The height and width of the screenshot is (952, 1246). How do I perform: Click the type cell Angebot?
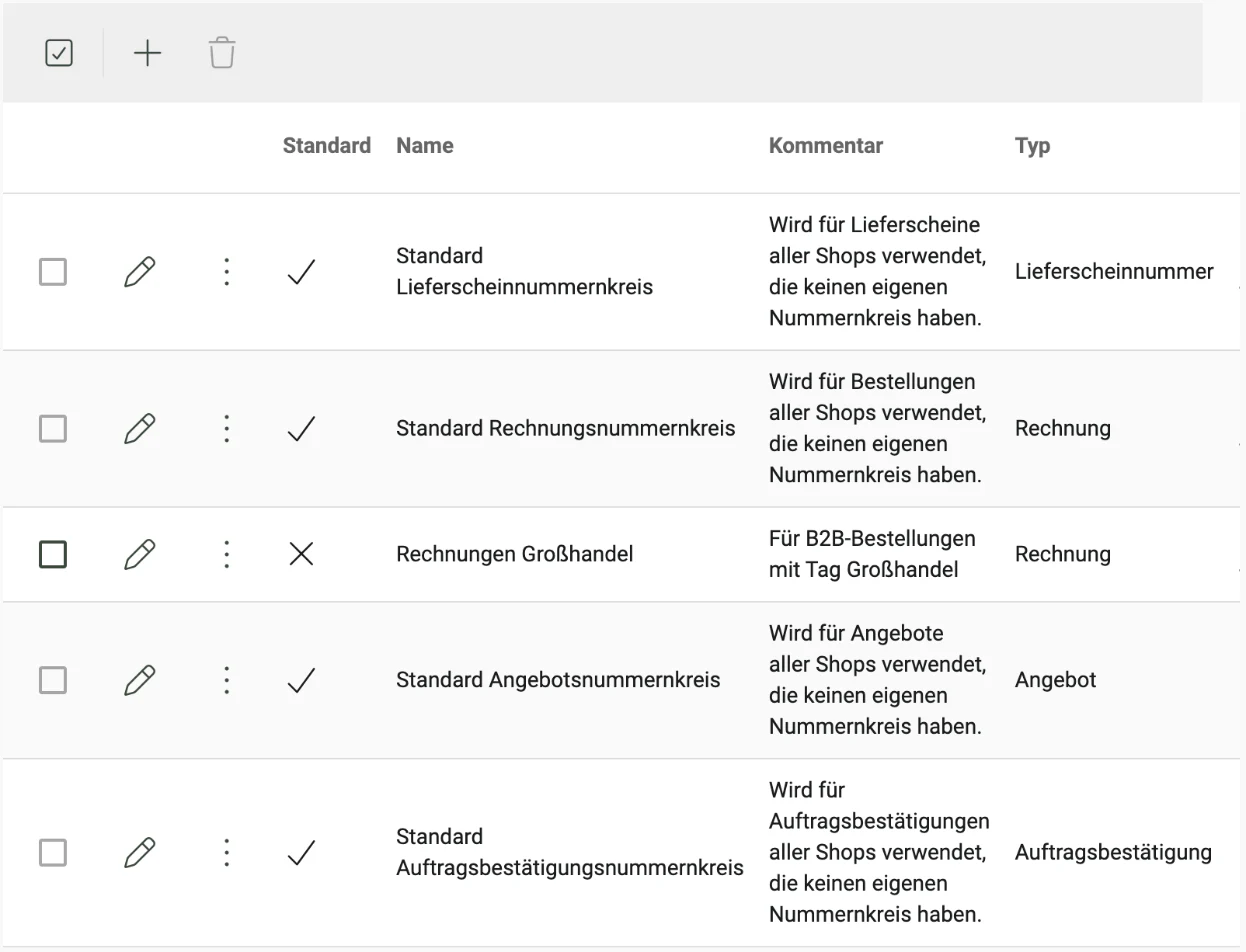(1055, 680)
